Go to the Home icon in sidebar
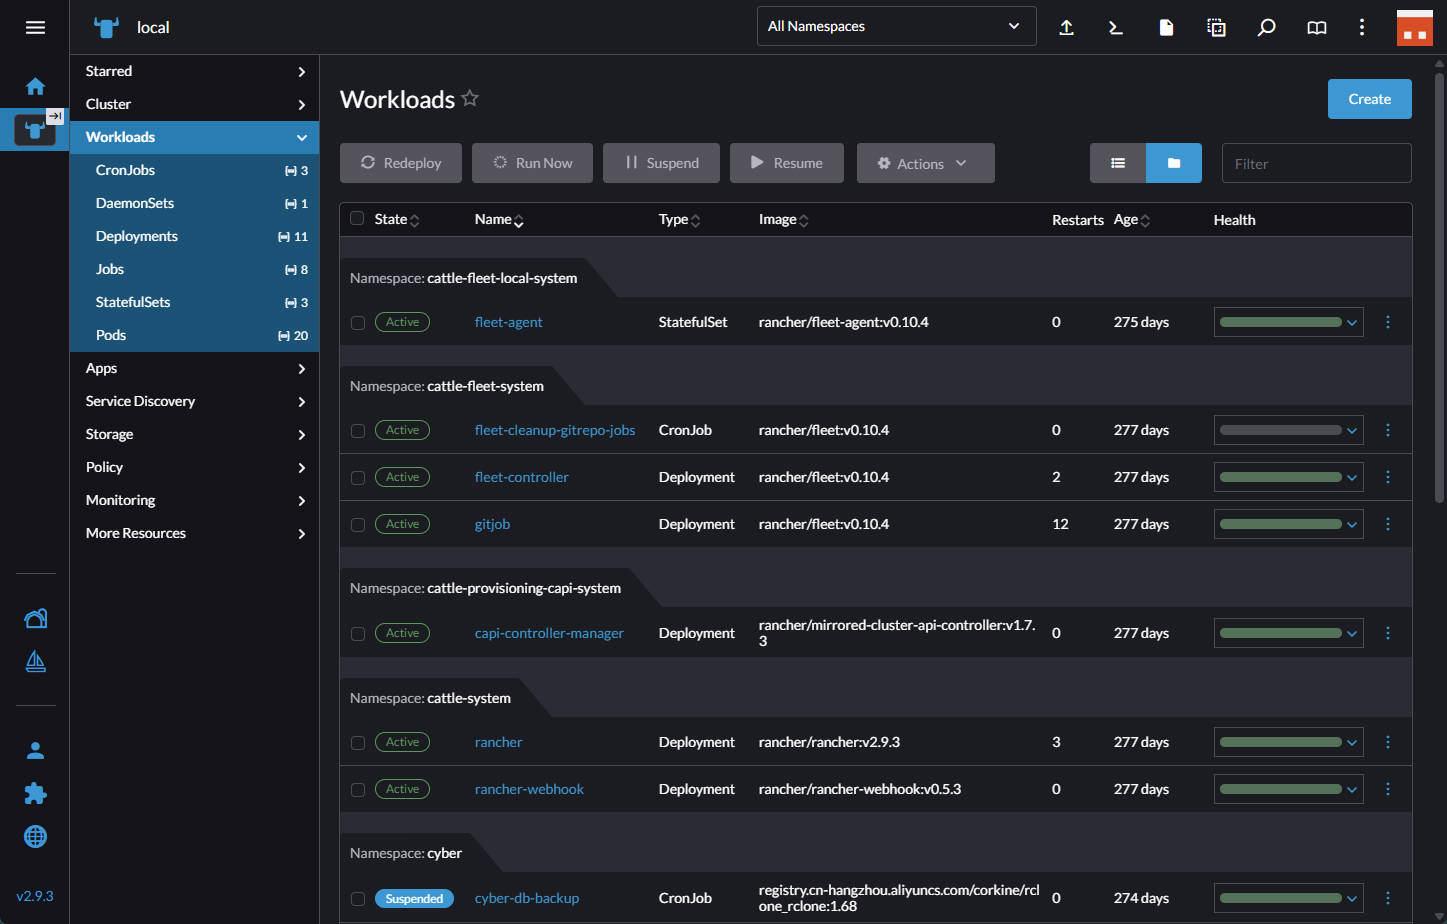1447x924 pixels. 35,86
